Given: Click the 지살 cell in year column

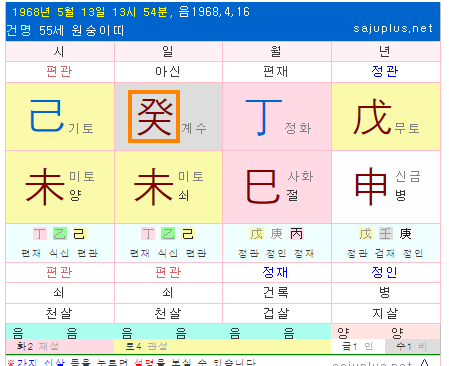Looking at the screenshot, I should (385, 313).
